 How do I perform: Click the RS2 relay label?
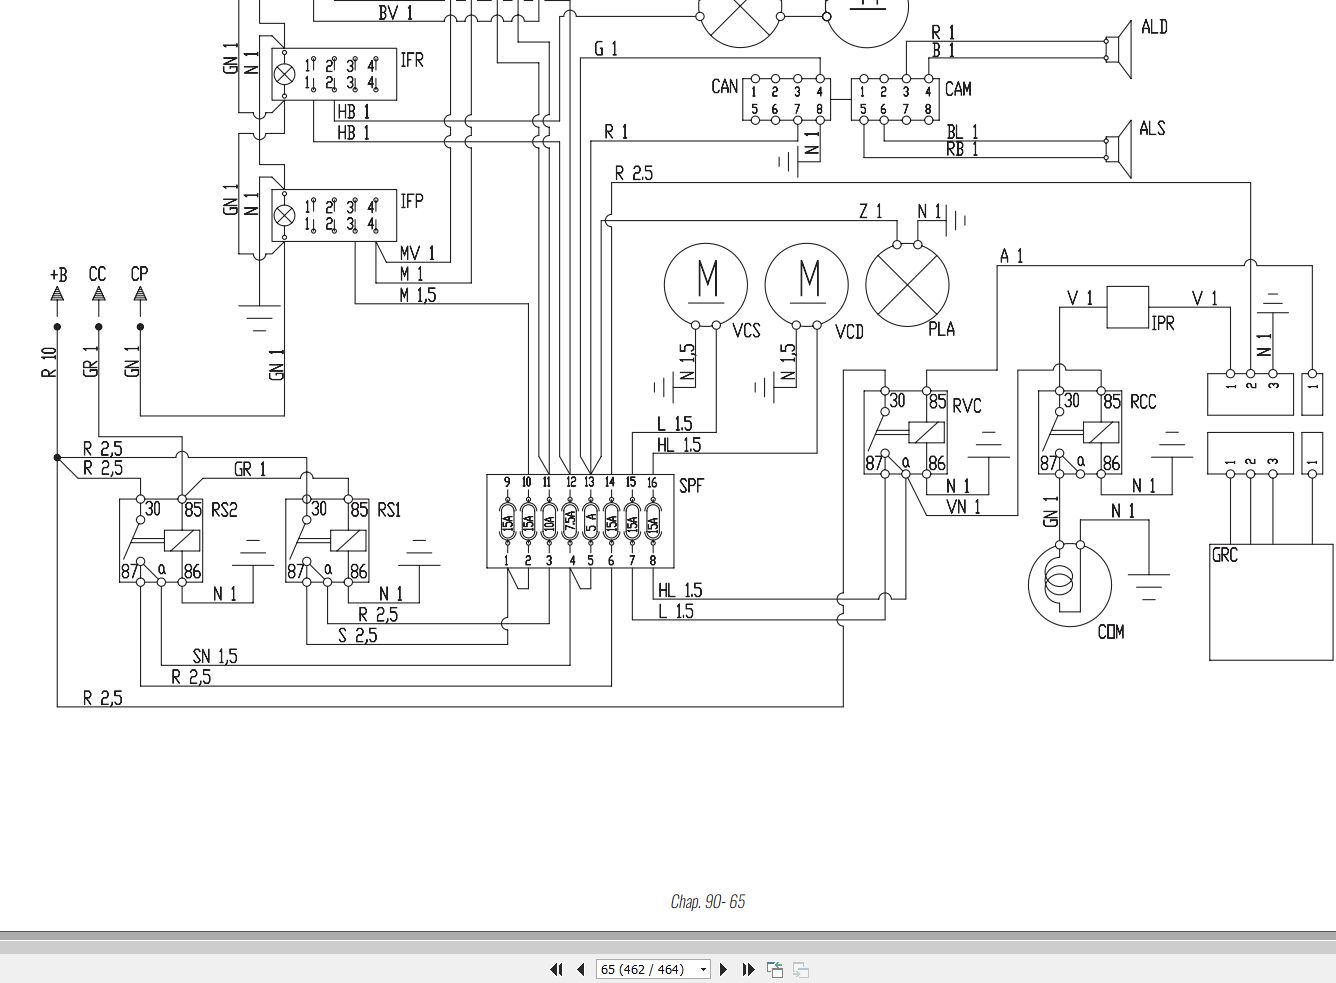pyautogui.click(x=224, y=510)
